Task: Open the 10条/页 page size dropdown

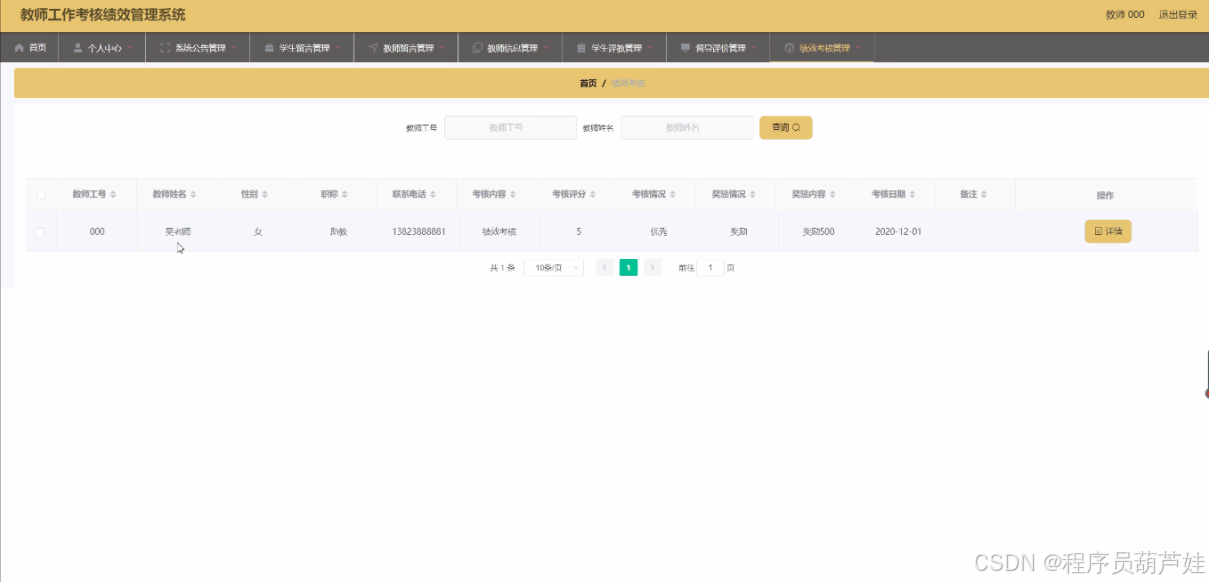Action: [553, 267]
